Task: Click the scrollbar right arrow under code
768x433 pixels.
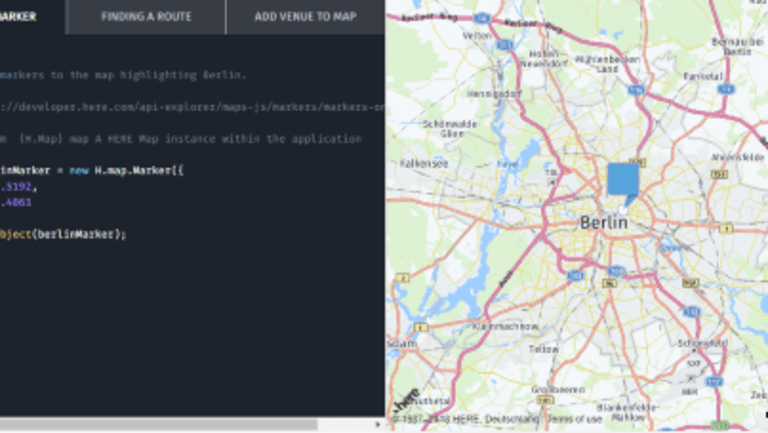Action: tap(378, 424)
